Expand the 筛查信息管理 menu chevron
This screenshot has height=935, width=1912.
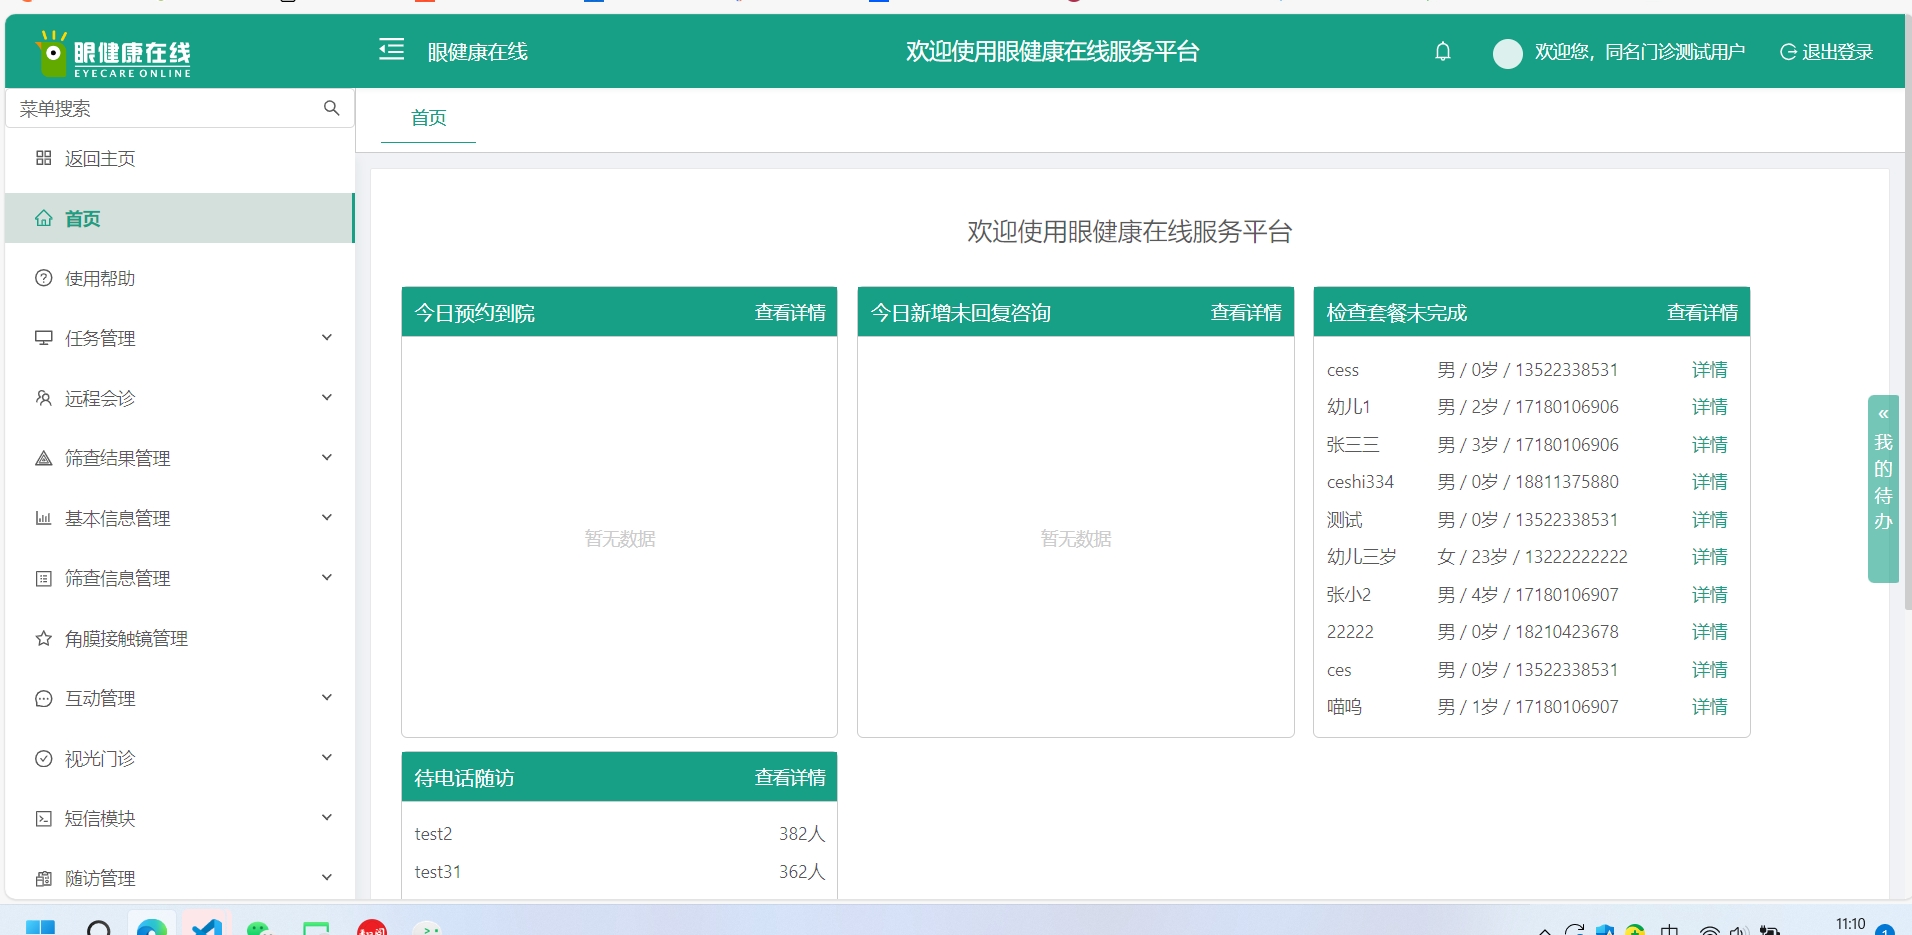pos(326,578)
